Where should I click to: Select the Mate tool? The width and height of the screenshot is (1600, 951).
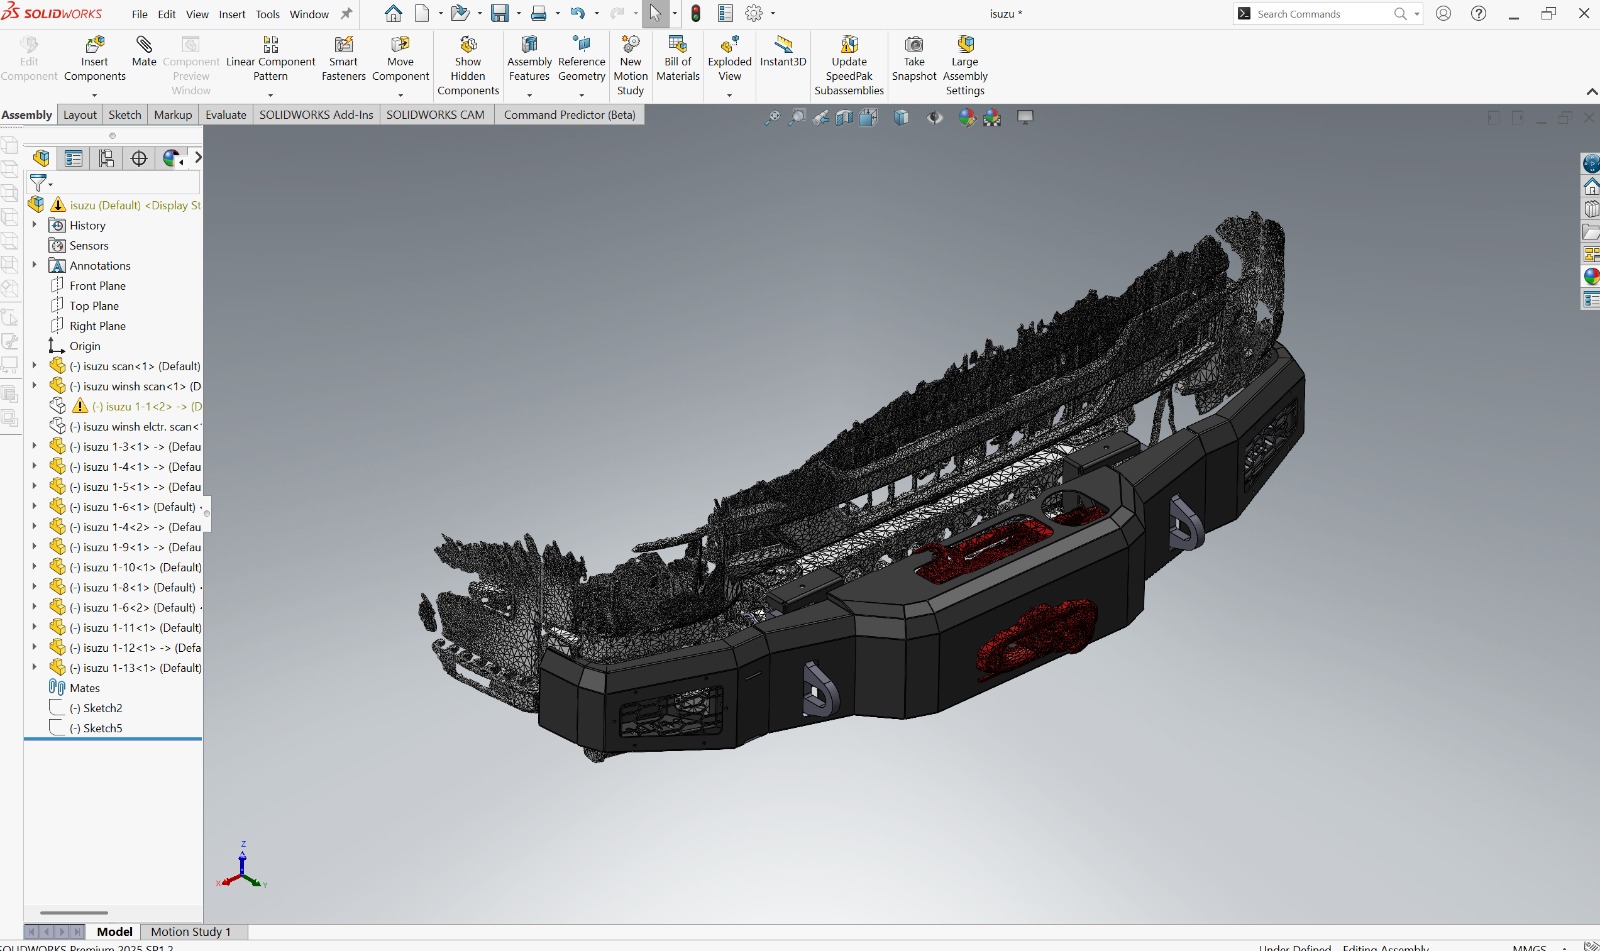point(144,52)
